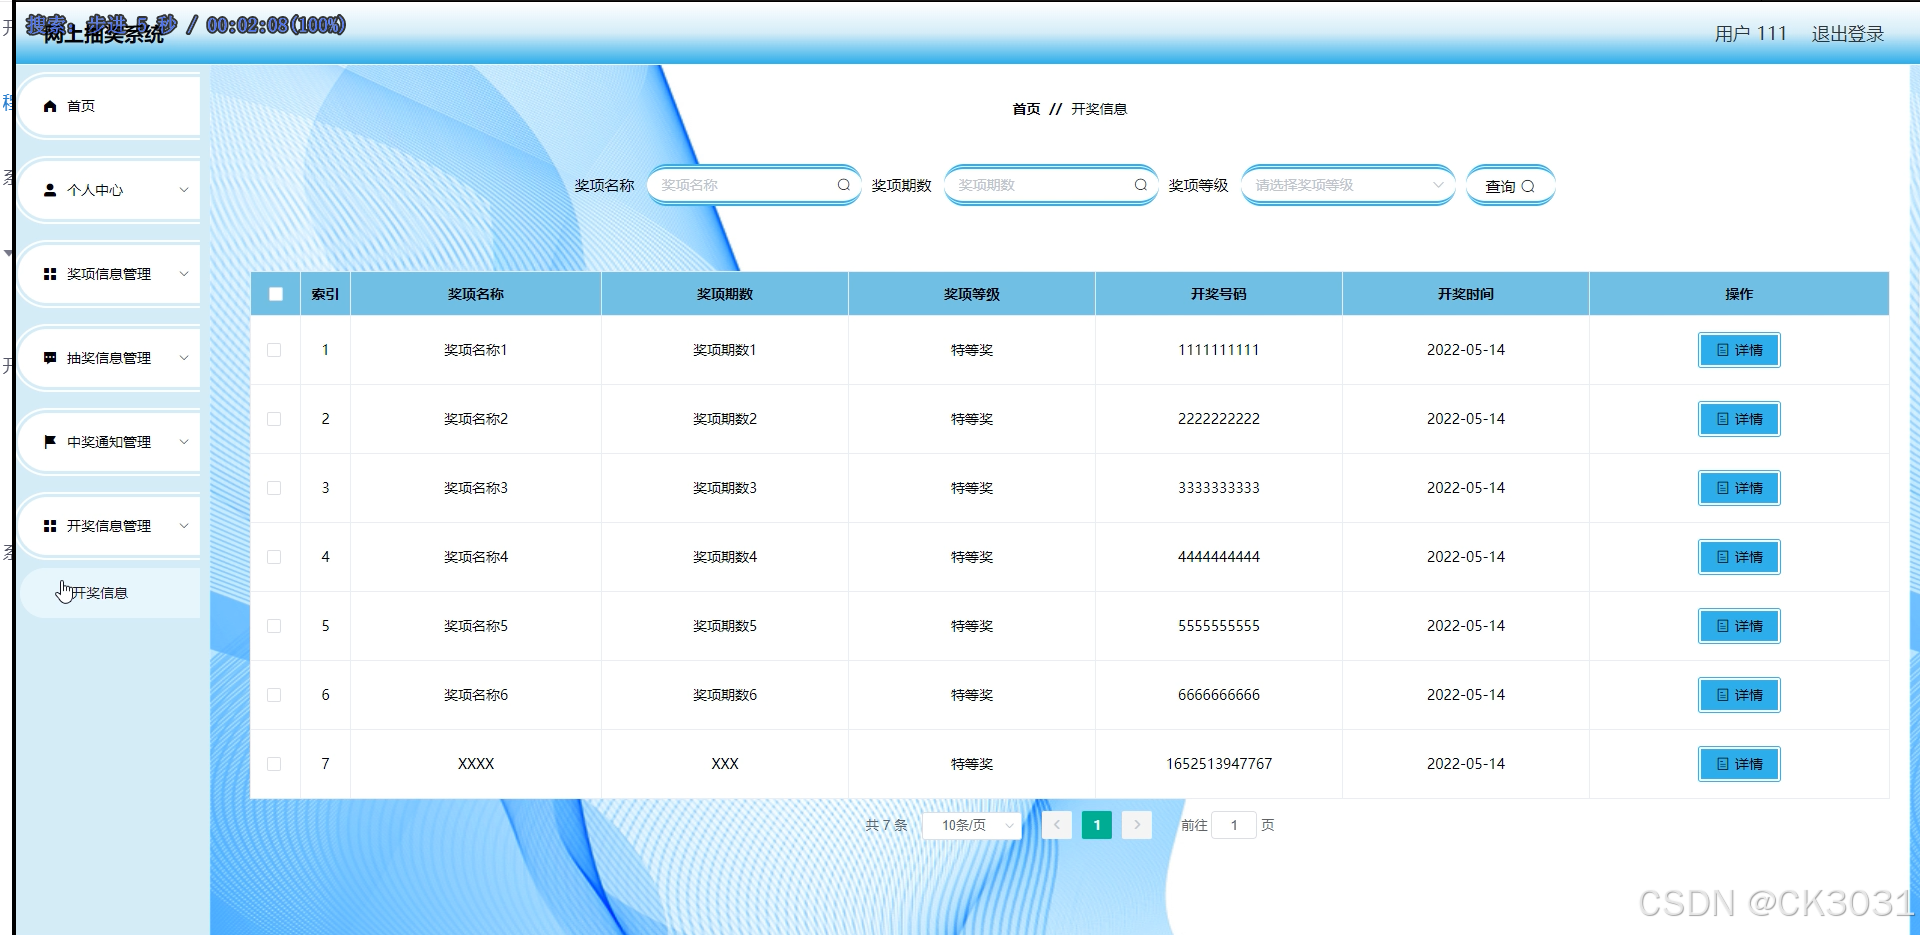Screen dimensions: 1920x935
Task: Expand the 个人中心 menu chevron
Action: 184,190
